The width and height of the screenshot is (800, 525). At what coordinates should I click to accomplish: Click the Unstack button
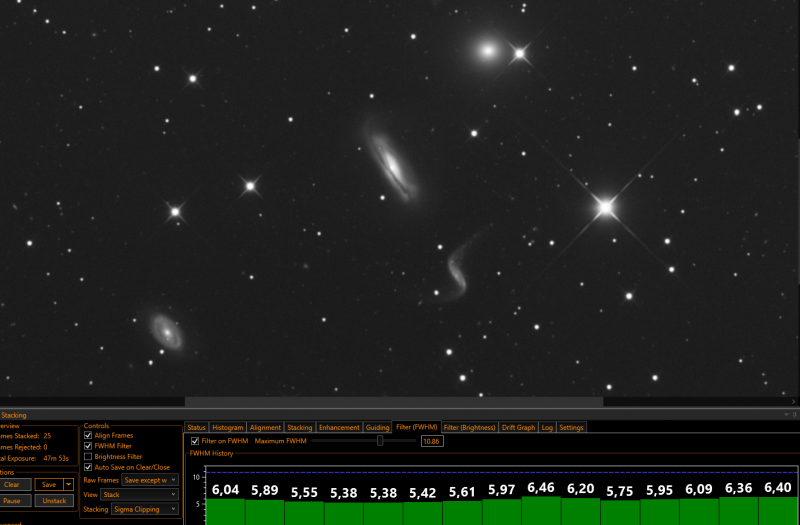click(54, 501)
